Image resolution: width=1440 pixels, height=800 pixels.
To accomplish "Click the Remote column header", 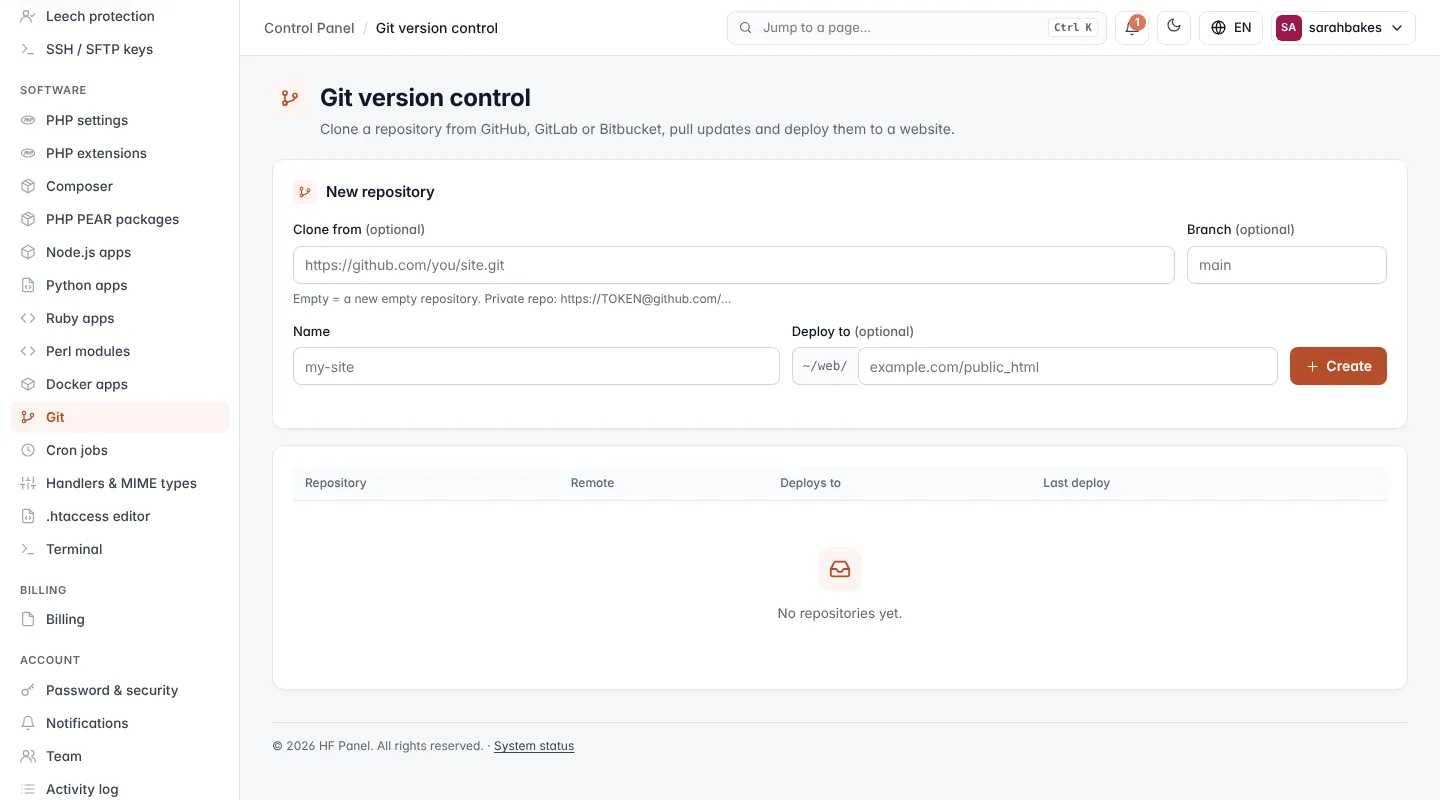I will pyautogui.click(x=592, y=483).
